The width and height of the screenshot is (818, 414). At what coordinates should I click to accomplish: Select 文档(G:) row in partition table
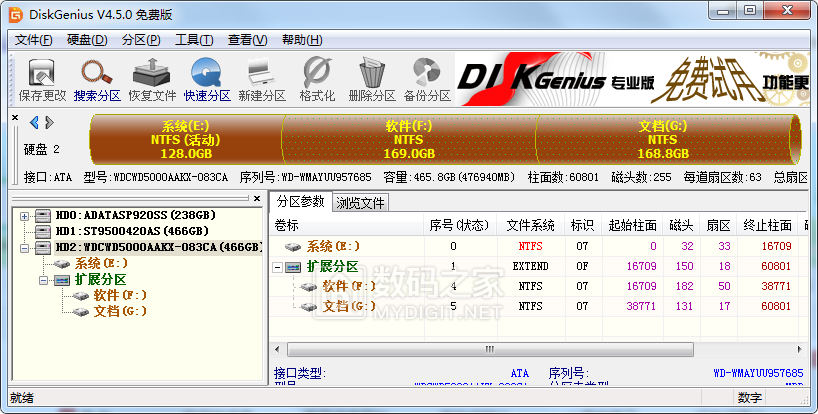pyautogui.click(x=536, y=306)
